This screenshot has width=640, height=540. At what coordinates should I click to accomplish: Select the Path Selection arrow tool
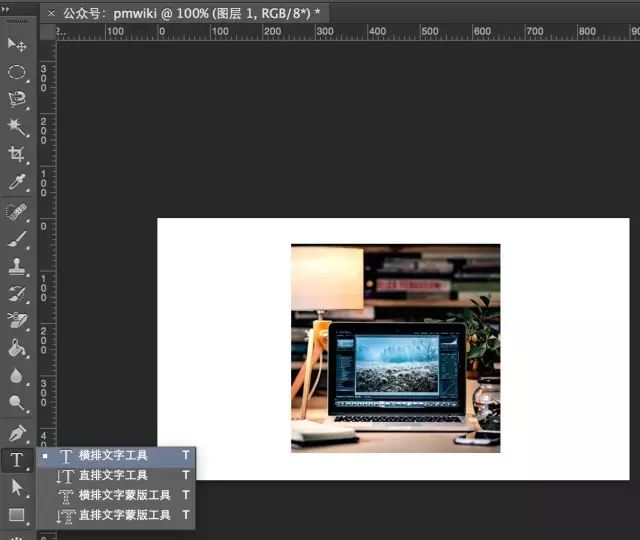point(17,487)
